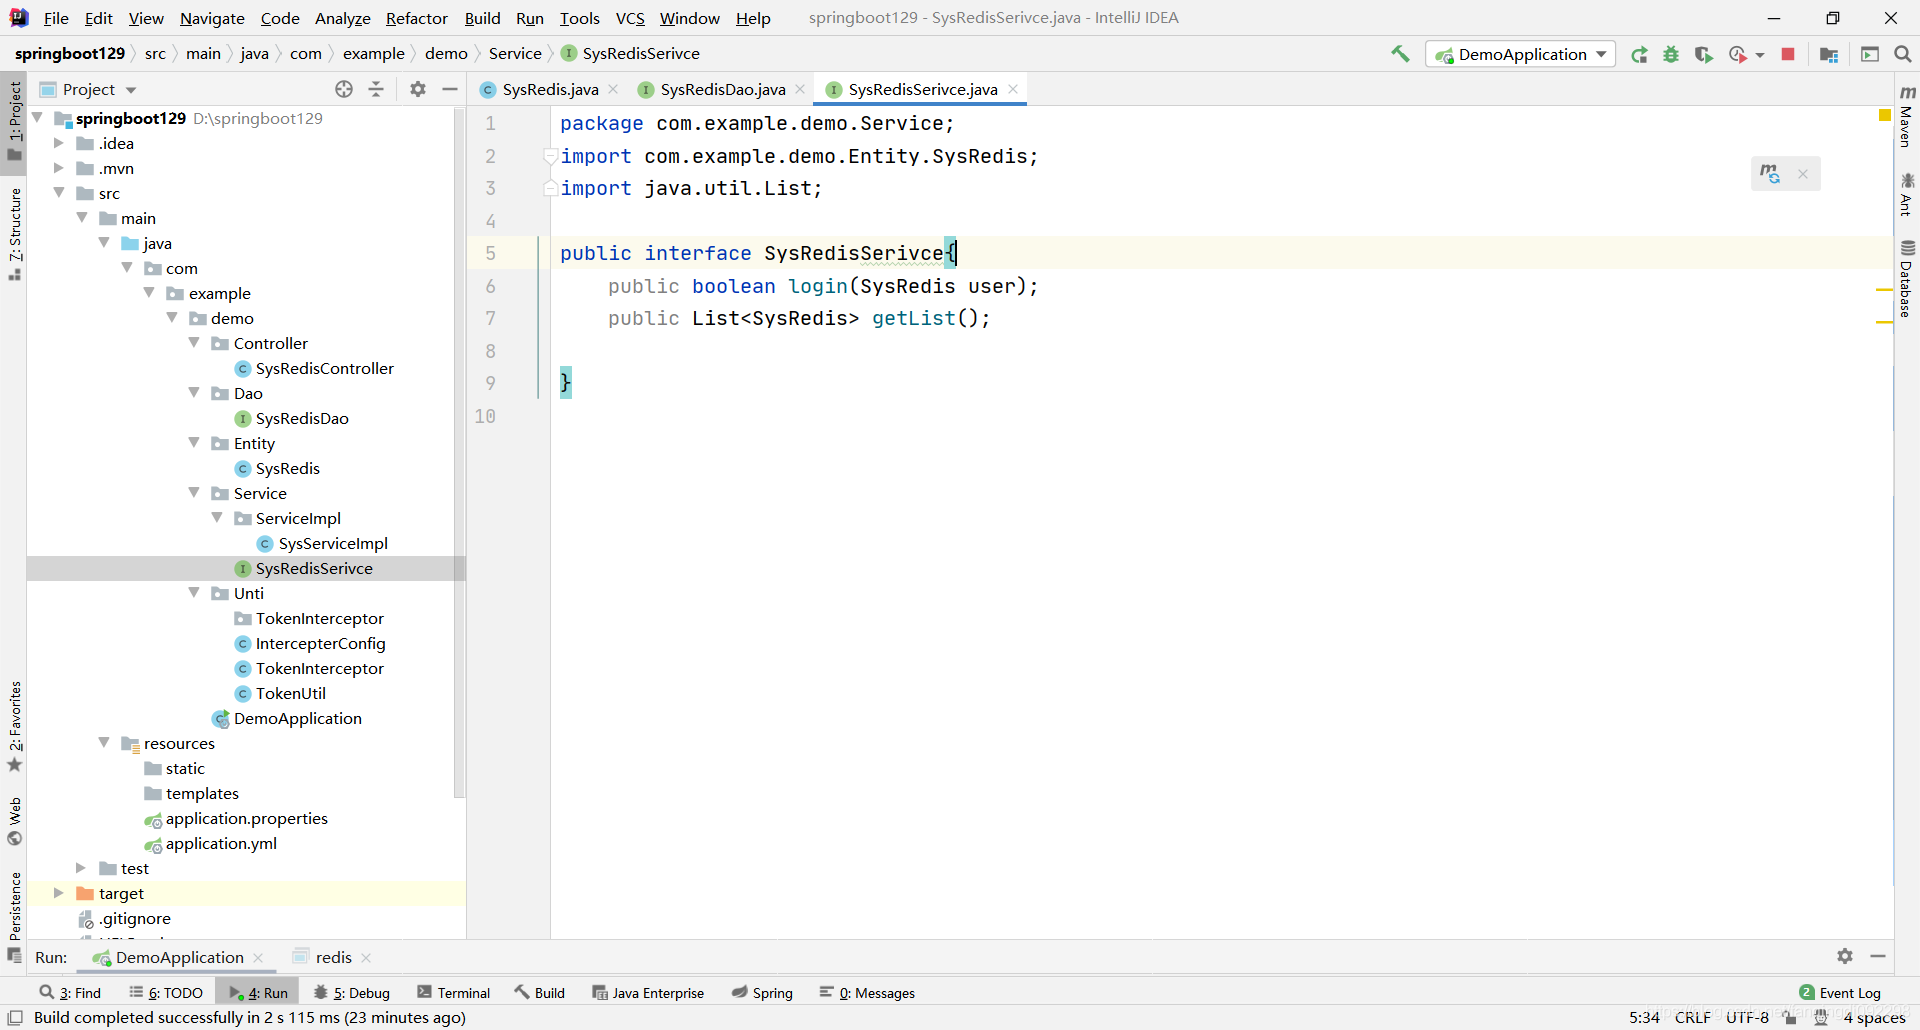Open Run panel settings gear

[x=1845, y=956]
